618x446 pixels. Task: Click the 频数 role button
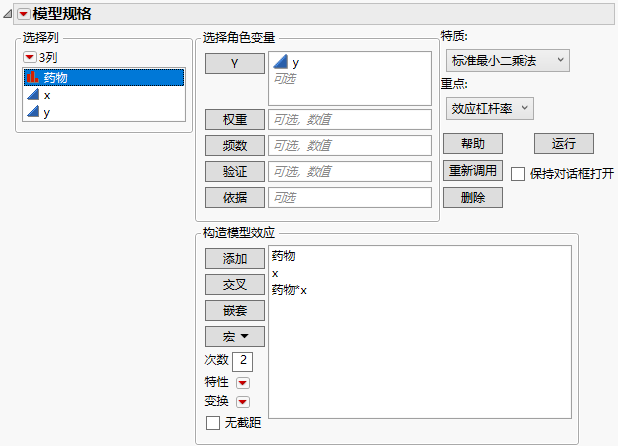pyautogui.click(x=235, y=145)
